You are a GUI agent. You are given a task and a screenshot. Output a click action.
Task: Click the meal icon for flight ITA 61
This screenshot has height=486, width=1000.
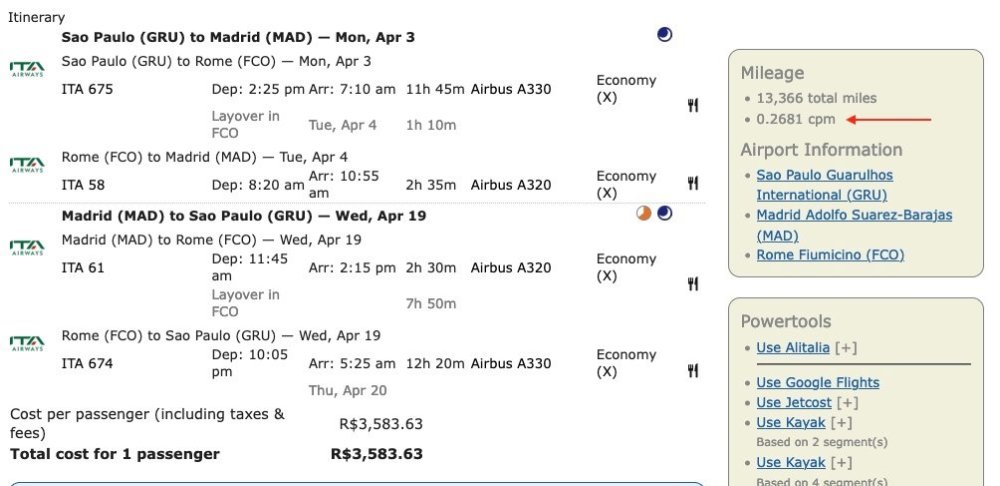coord(692,284)
